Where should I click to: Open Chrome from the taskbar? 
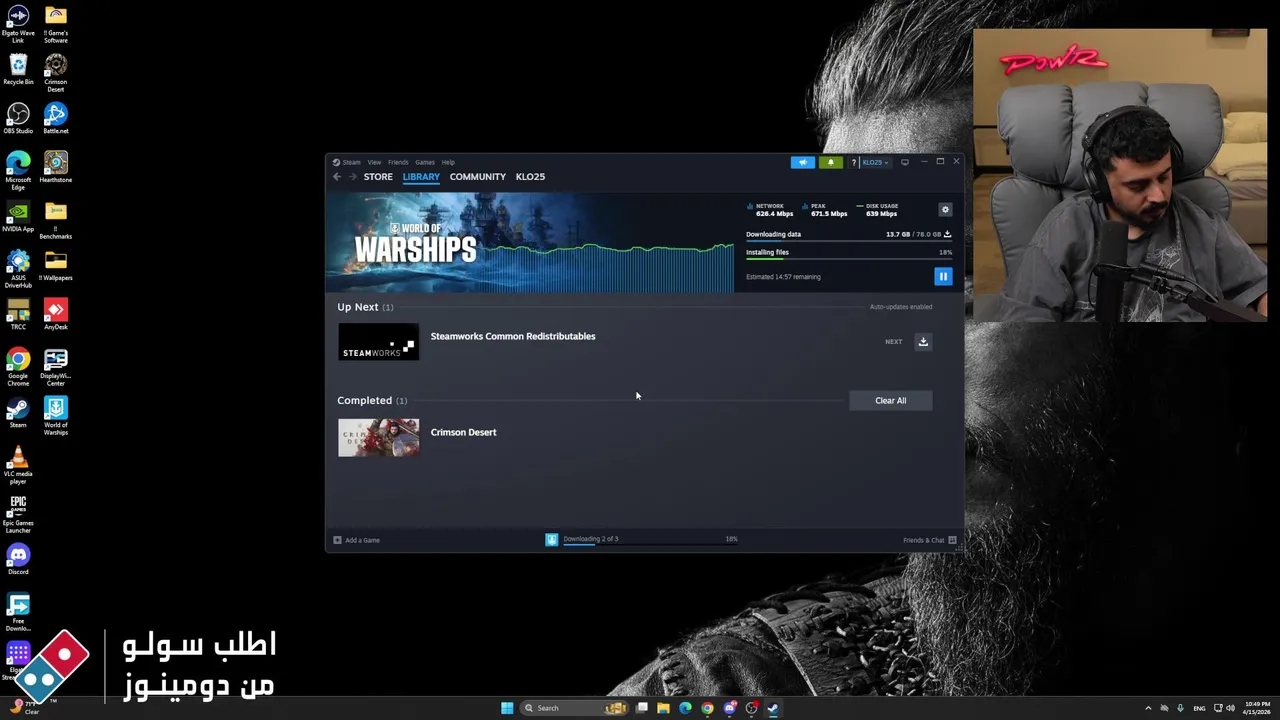pyautogui.click(x=707, y=708)
